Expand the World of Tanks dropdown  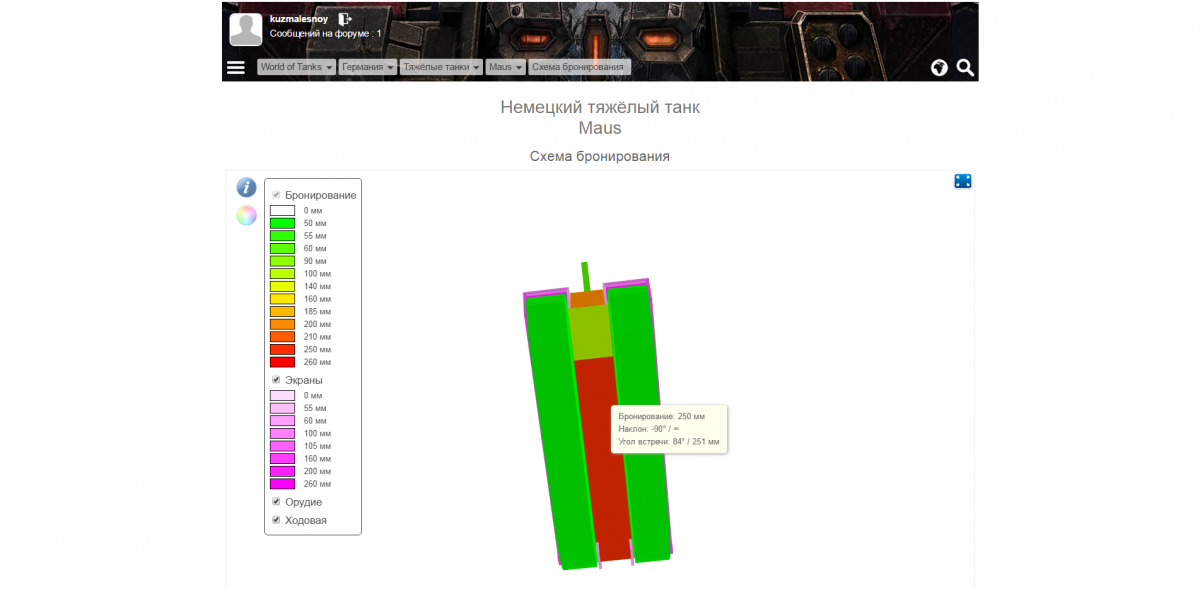point(295,67)
